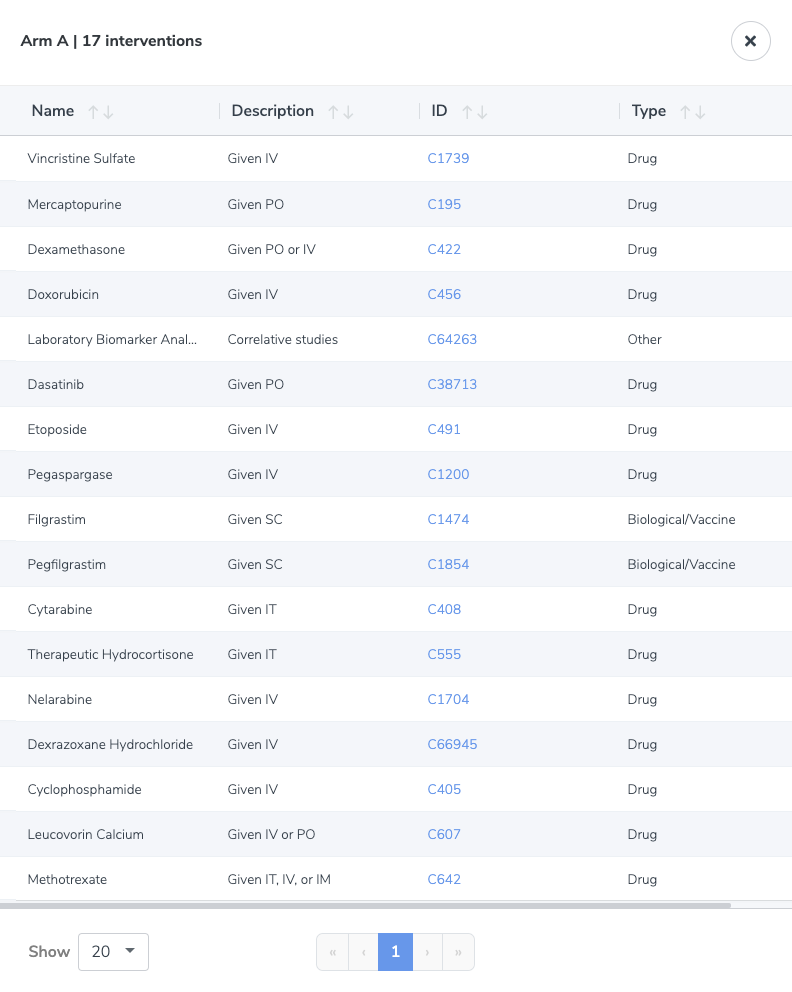
Task: Open the Show rows-per-page dropdown
Action: tap(113, 952)
